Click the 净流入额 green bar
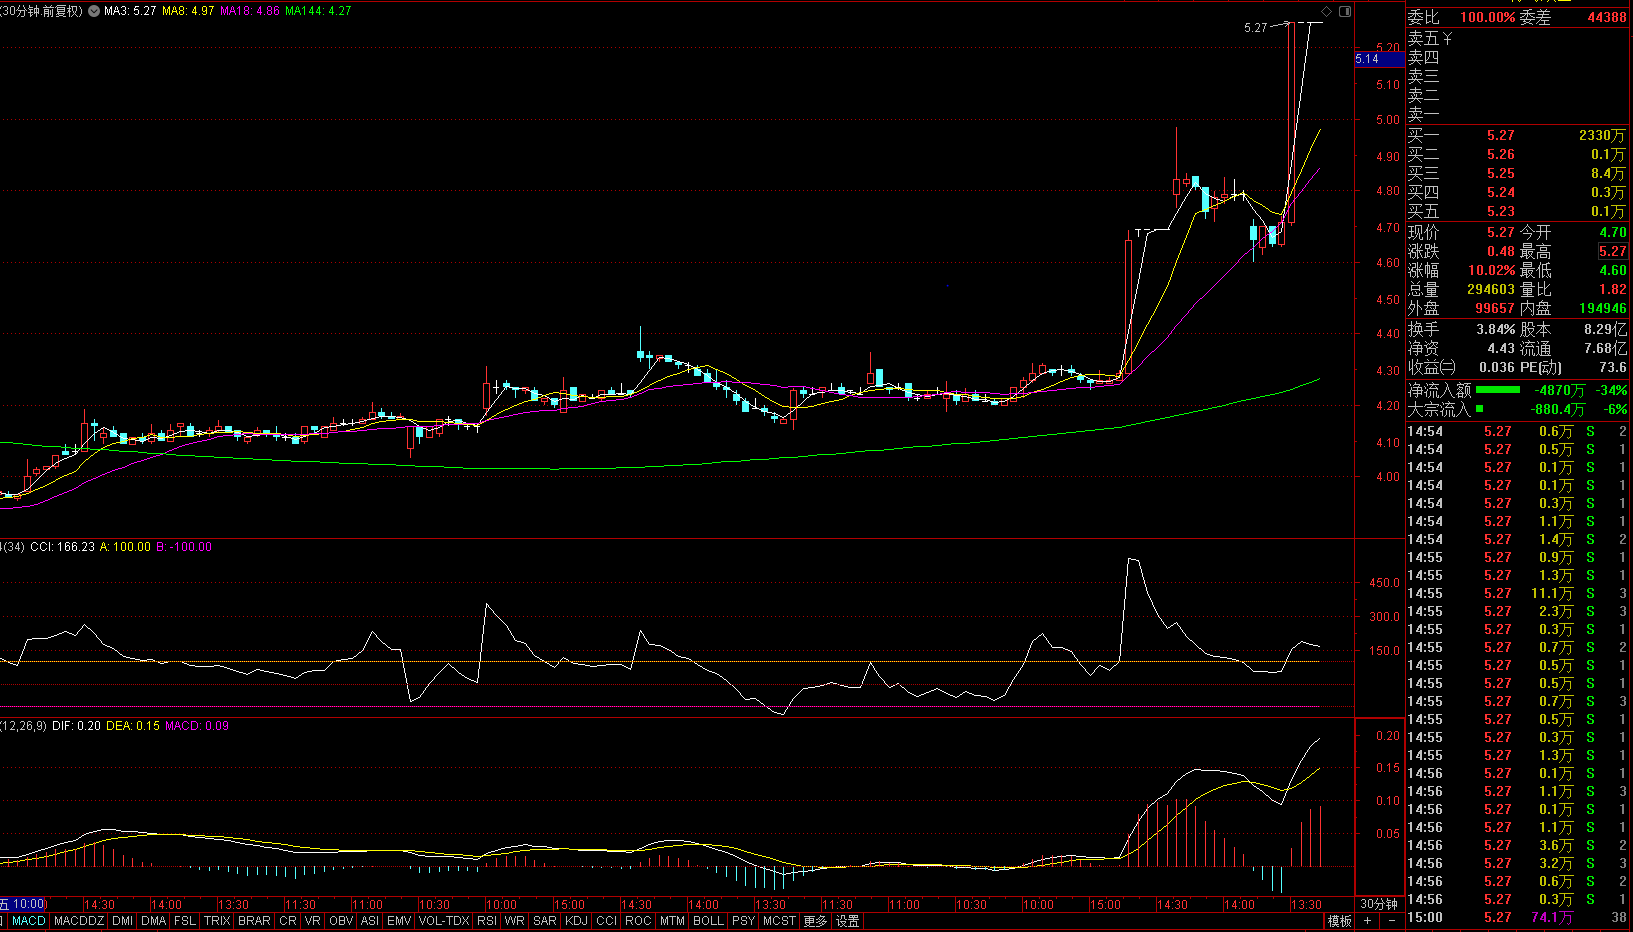 click(1497, 390)
